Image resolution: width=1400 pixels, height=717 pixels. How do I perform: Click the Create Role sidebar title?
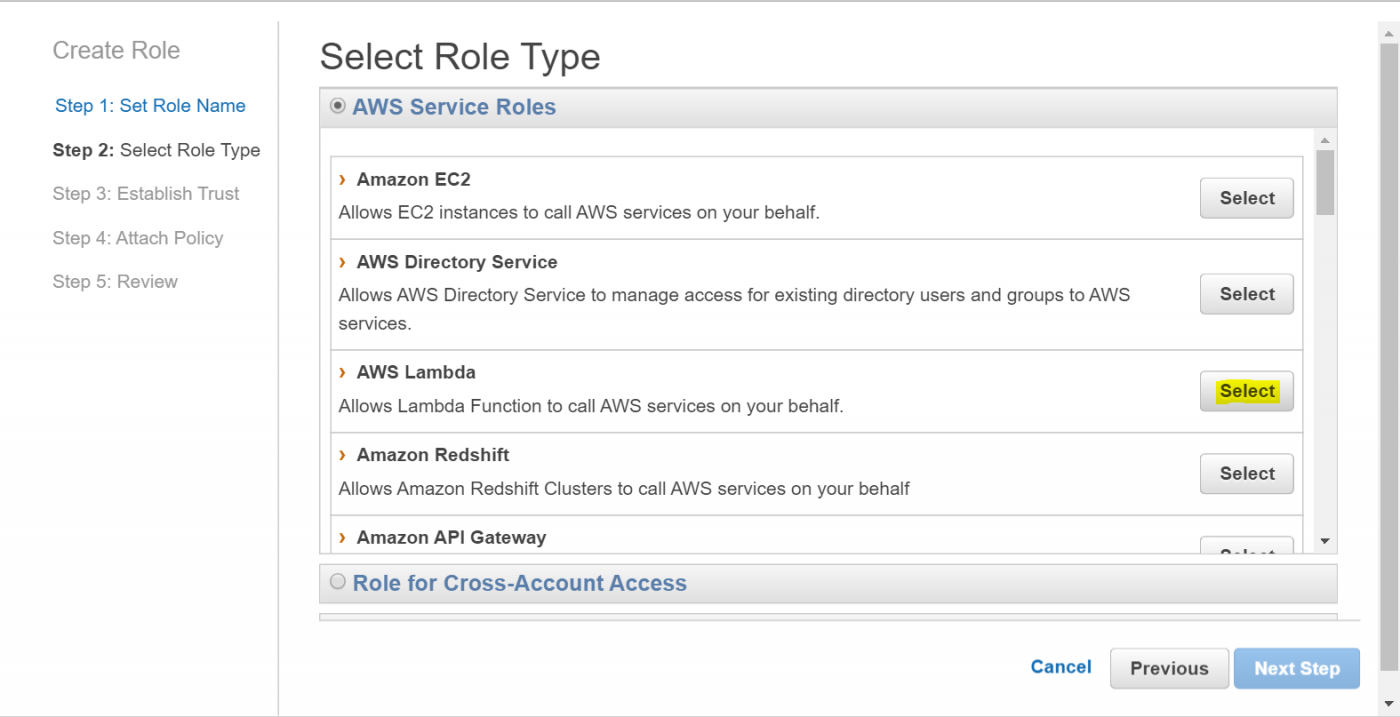coord(116,51)
